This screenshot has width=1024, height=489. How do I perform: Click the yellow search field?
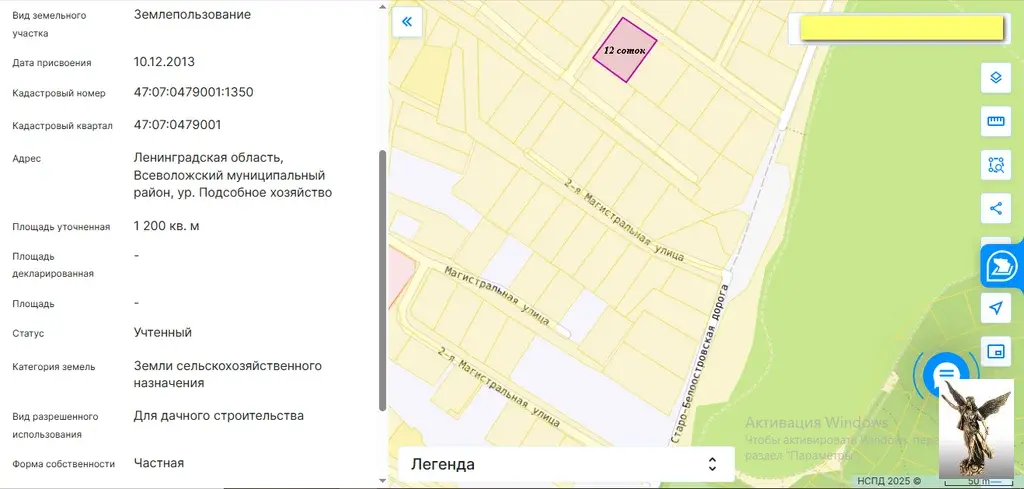901,28
